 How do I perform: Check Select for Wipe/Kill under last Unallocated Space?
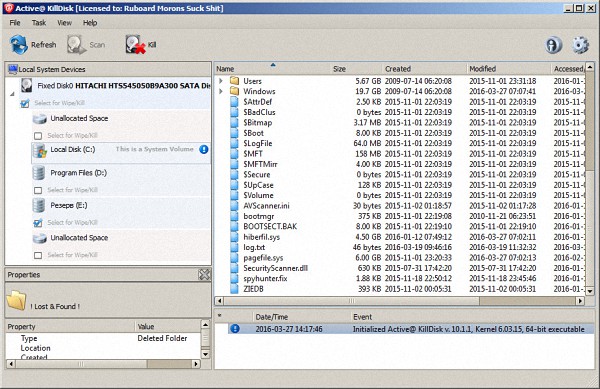pyautogui.click(x=38, y=255)
